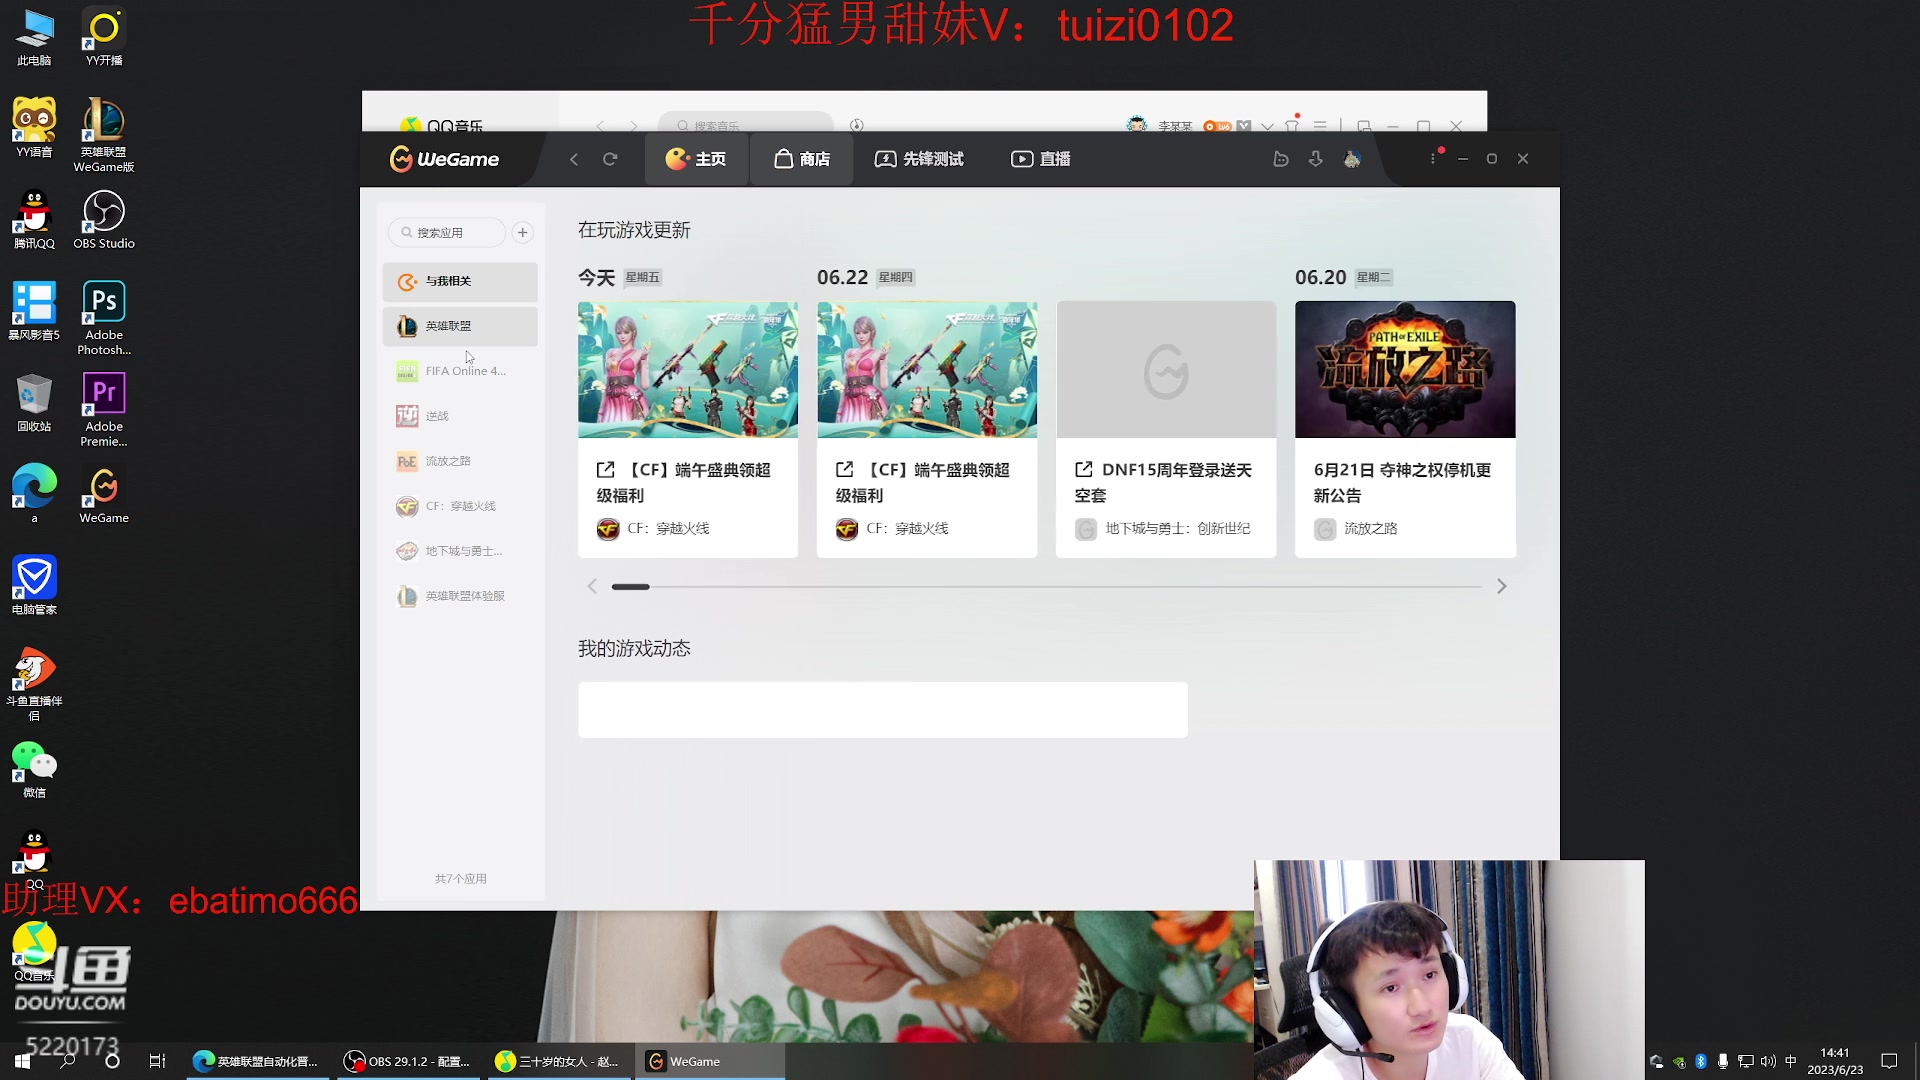Viewport: 1920px width, 1080px height.
Task: Open the feedback/chat icon near WeGame titlebar
Action: 1281,158
